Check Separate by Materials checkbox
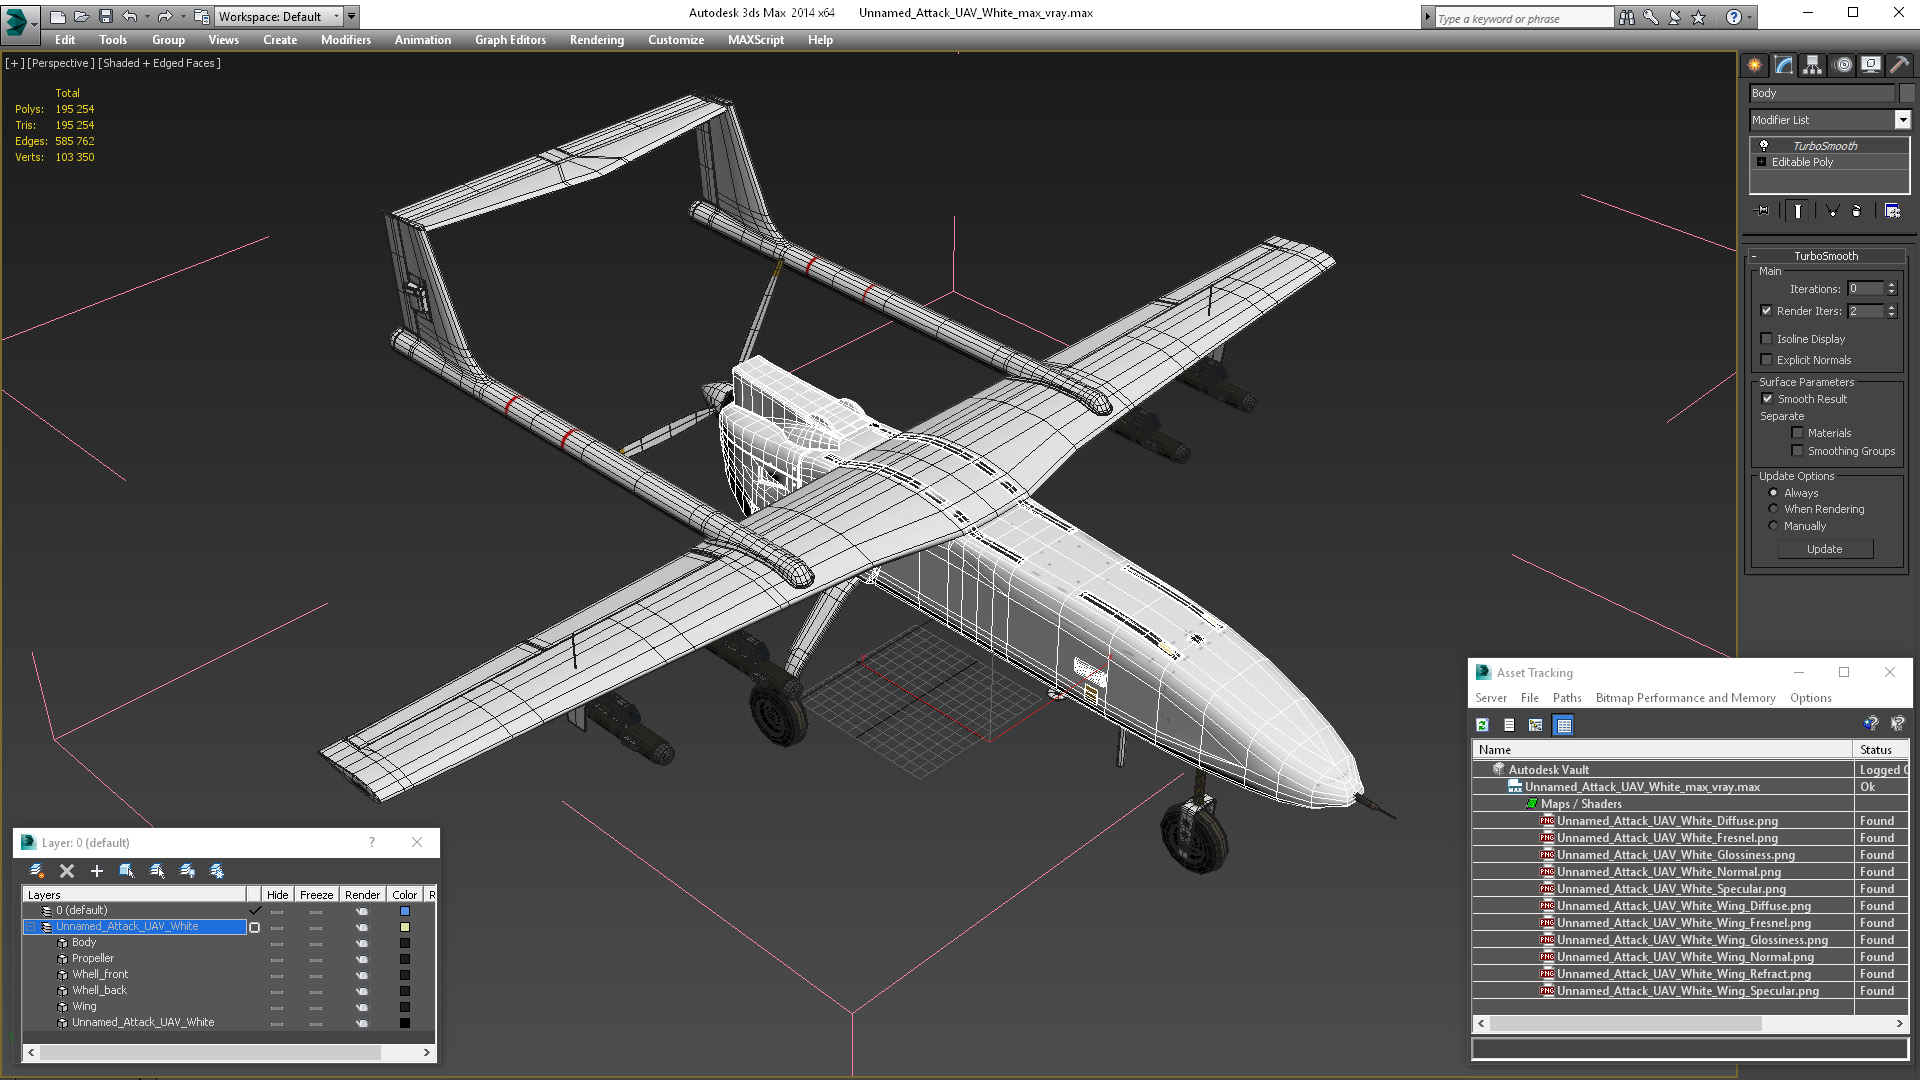1920x1080 pixels. [x=1797, y=433]
